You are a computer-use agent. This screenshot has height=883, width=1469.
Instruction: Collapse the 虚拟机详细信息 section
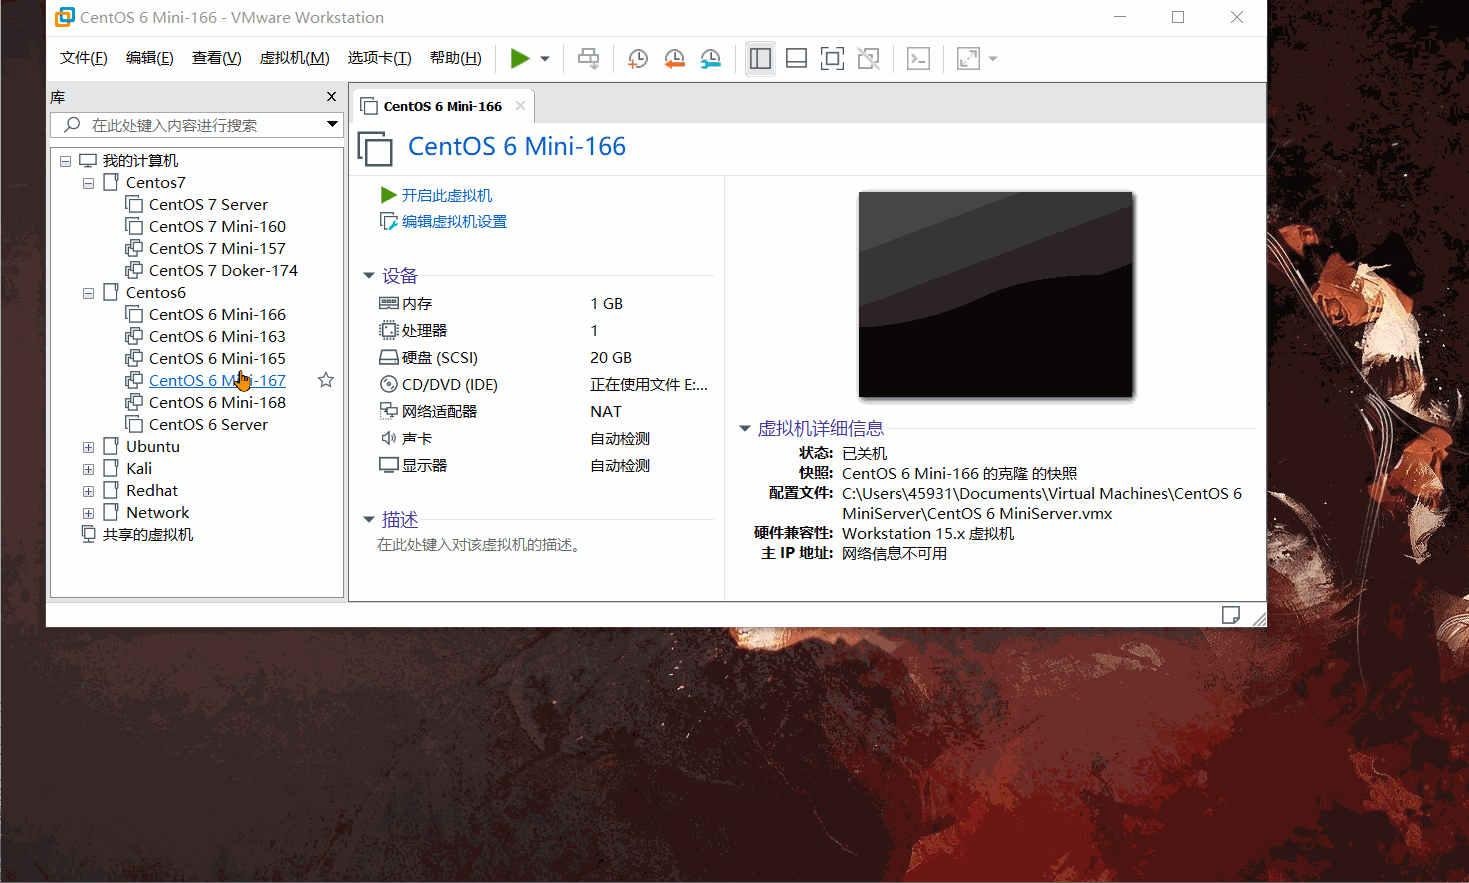pyautogui.click(x=745, y=428)
